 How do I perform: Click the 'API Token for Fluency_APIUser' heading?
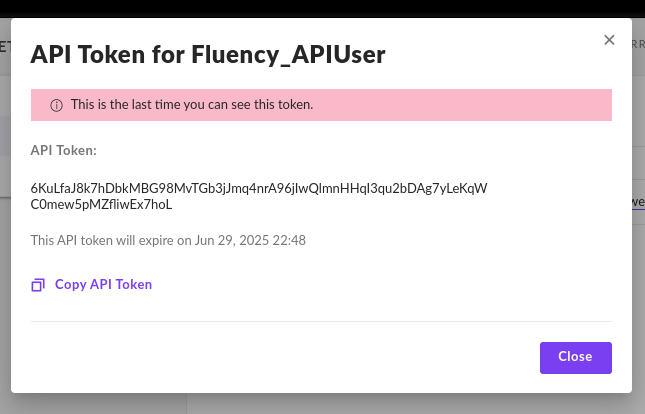(208, 54)
